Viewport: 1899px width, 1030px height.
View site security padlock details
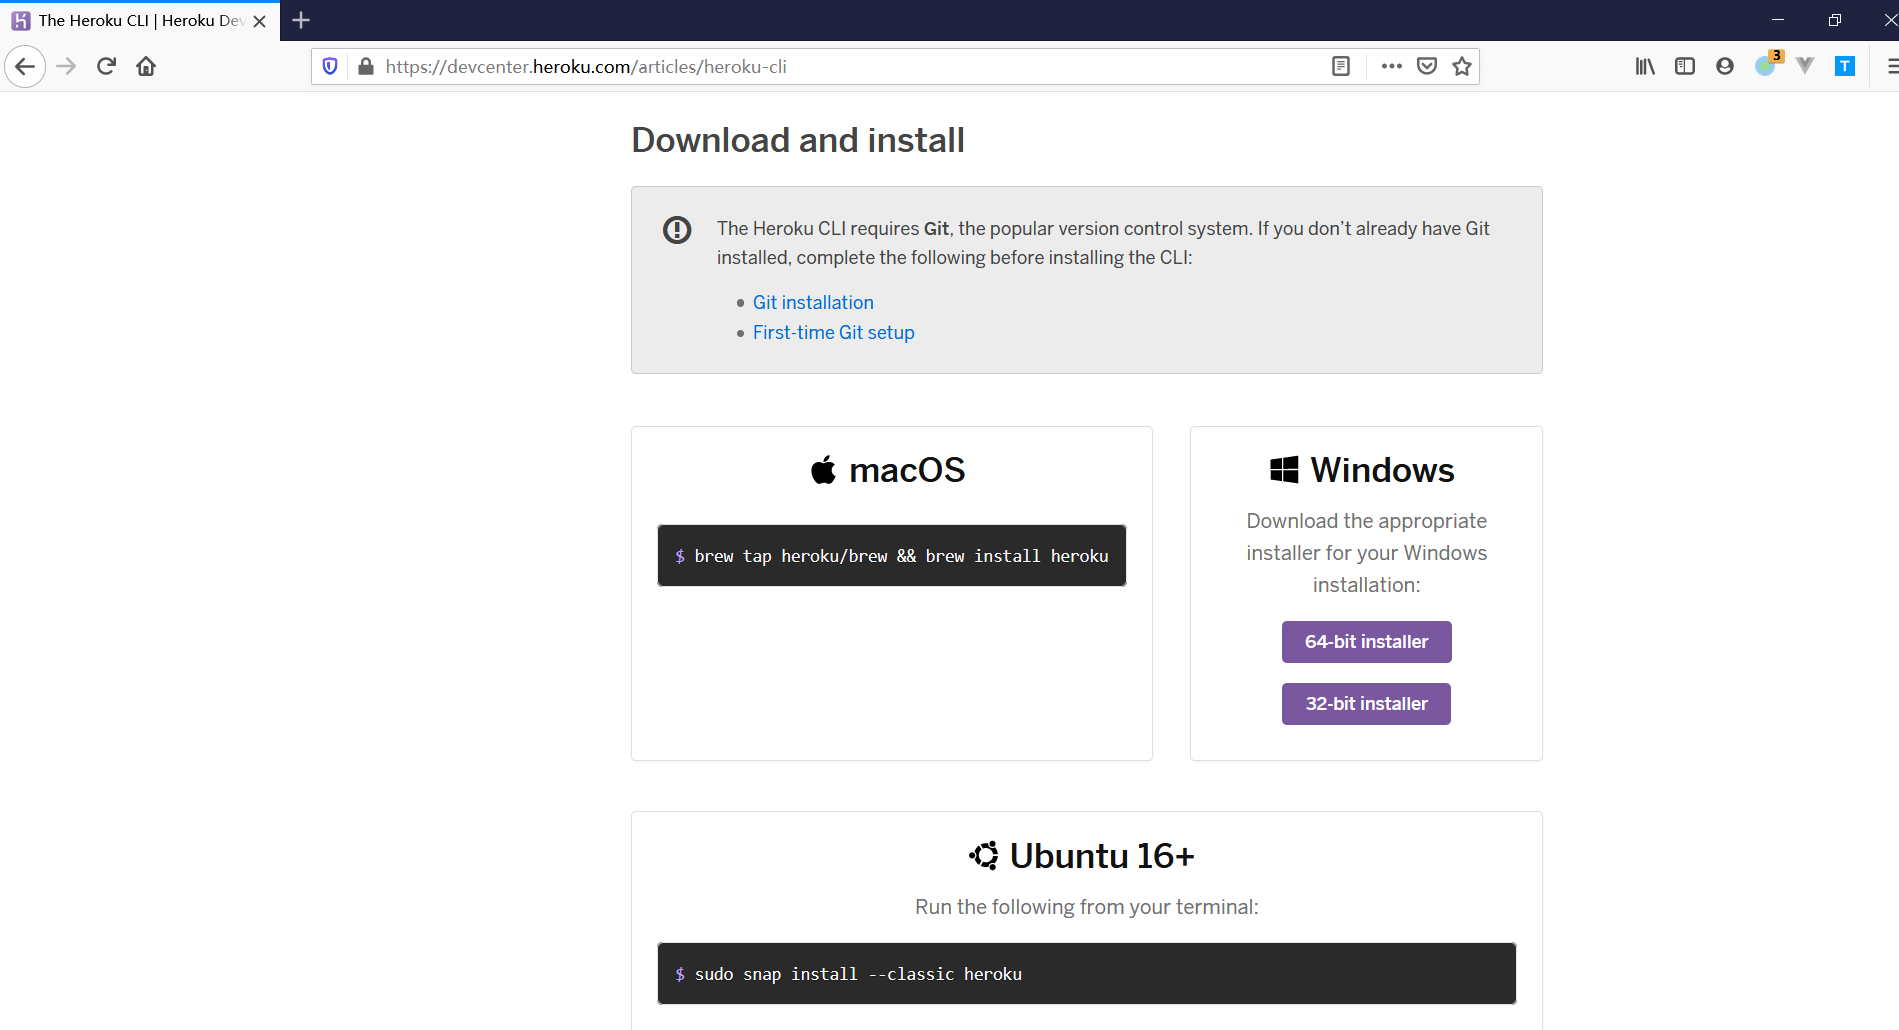tap(366, 67)
